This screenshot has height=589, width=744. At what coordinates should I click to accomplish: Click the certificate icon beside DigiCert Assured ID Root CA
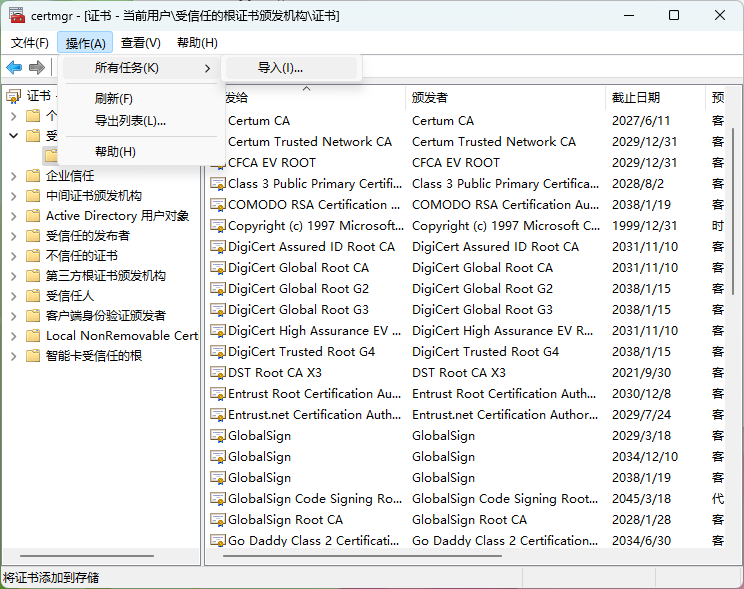(x=218, y=247)
